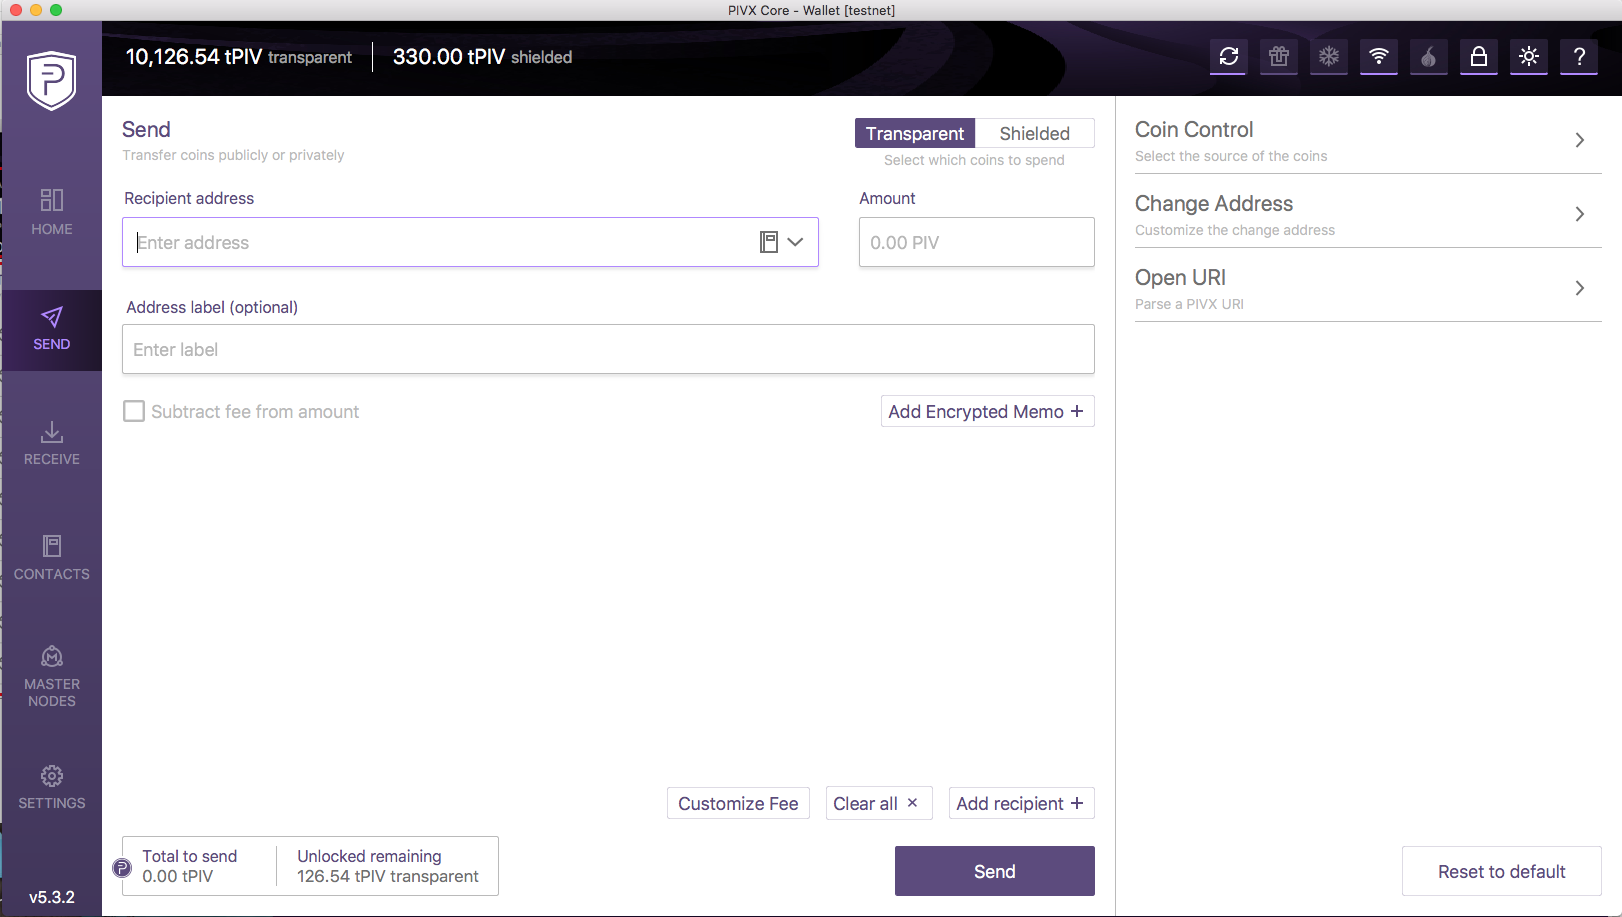Click the v5.3.2 version label

[52, 897]
